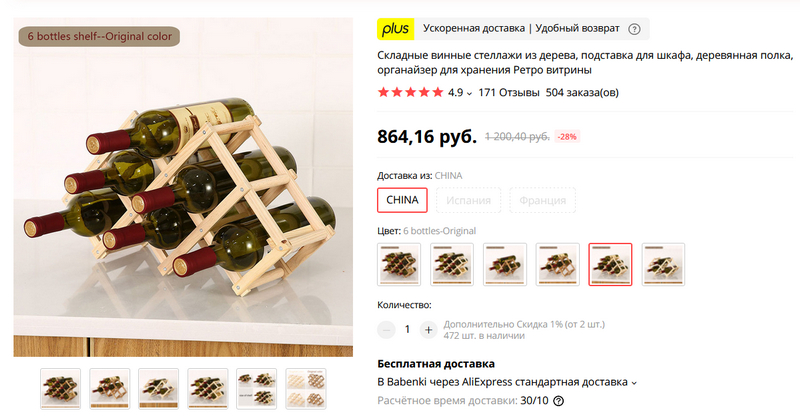800x419 pixels.
Task: Select Франция shipping origin option
Action: (542, 200)
